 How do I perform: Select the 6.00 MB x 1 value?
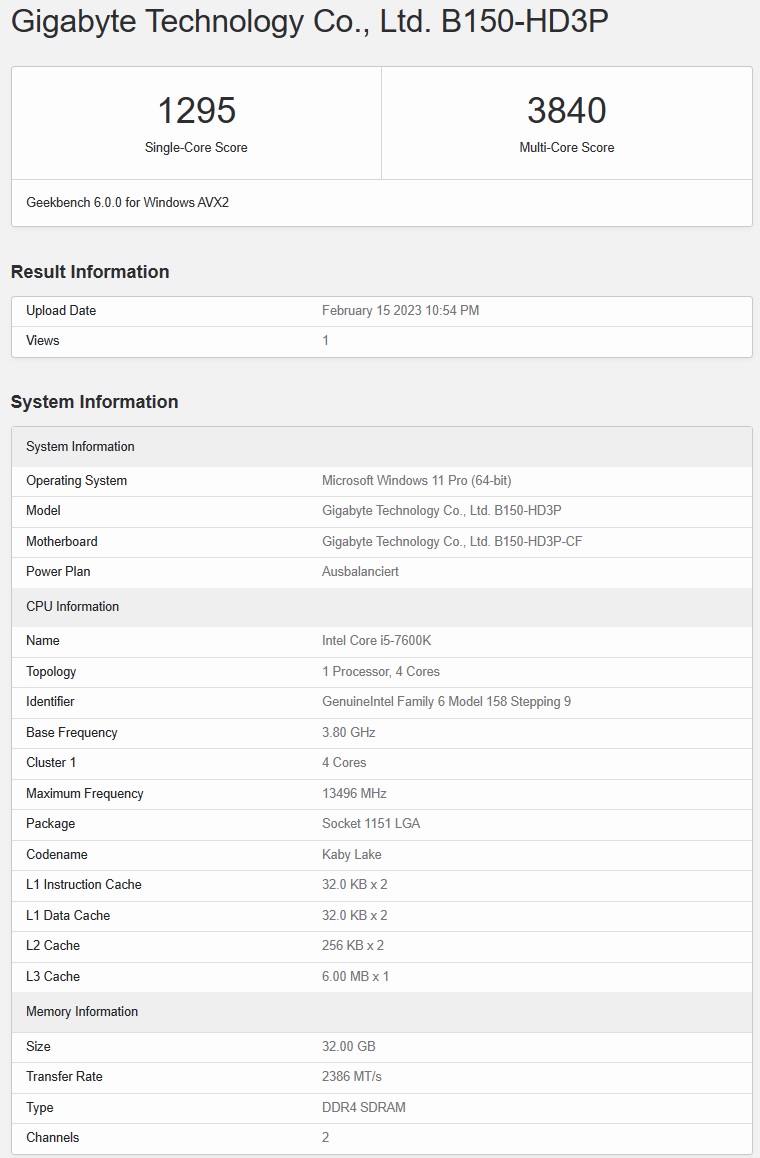pos(355,977)
